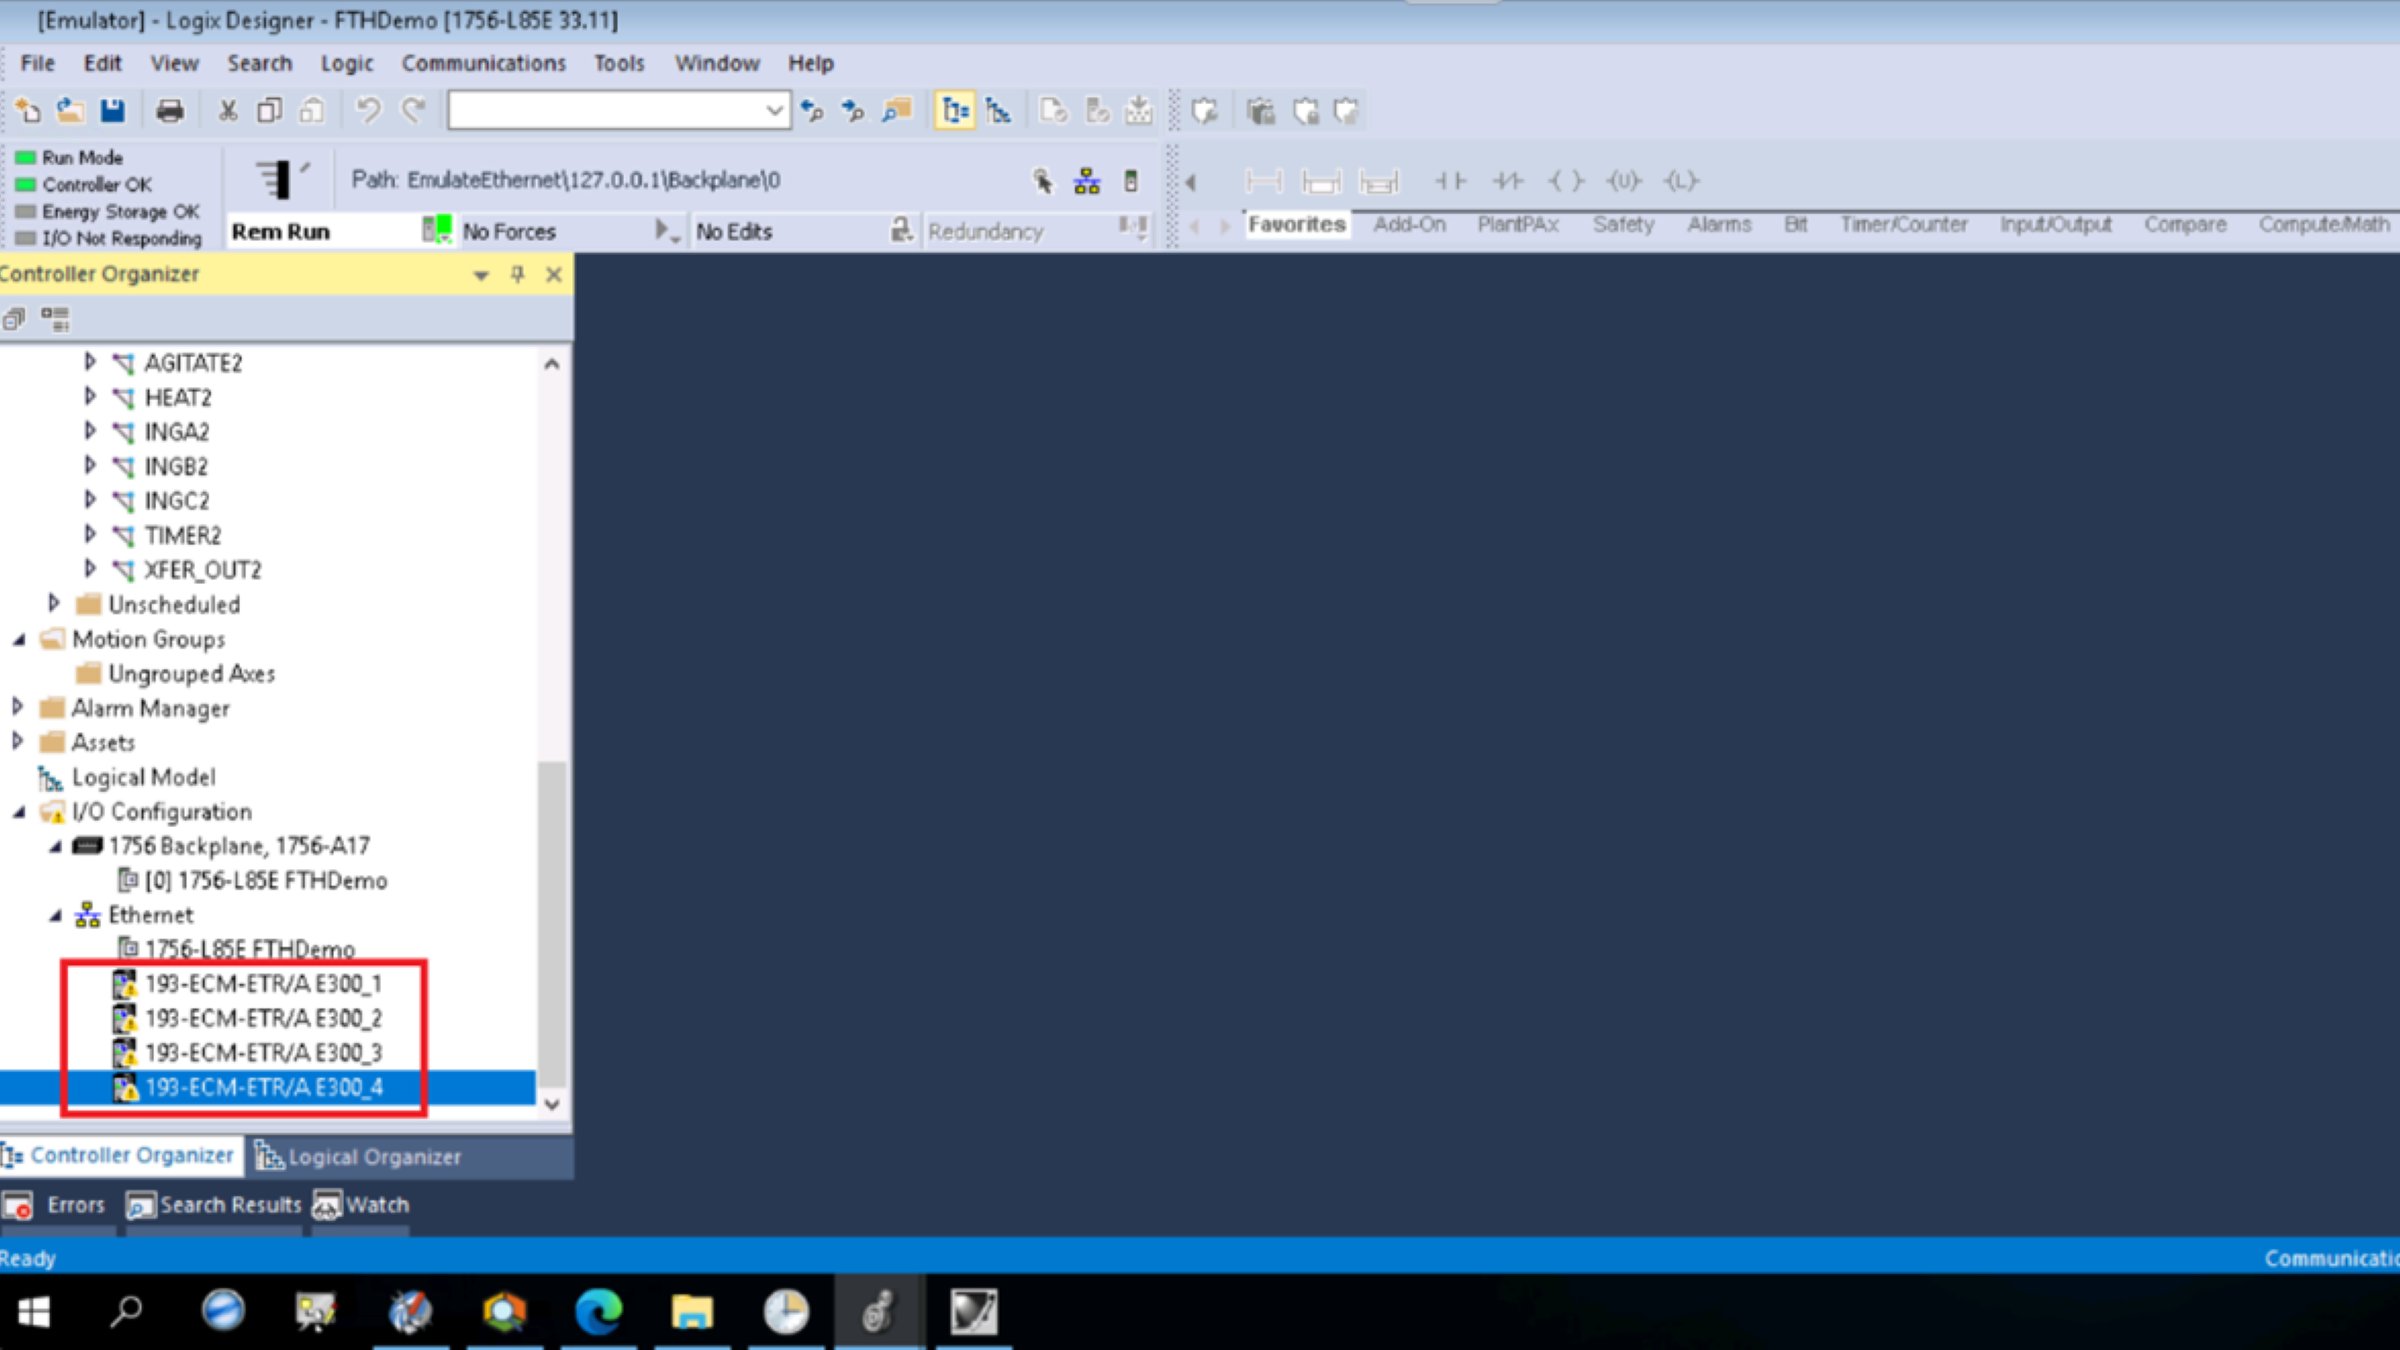The width and height of the screenshot is (2400, 1350).
Task: Open the File menu
Action: (38, 63)
